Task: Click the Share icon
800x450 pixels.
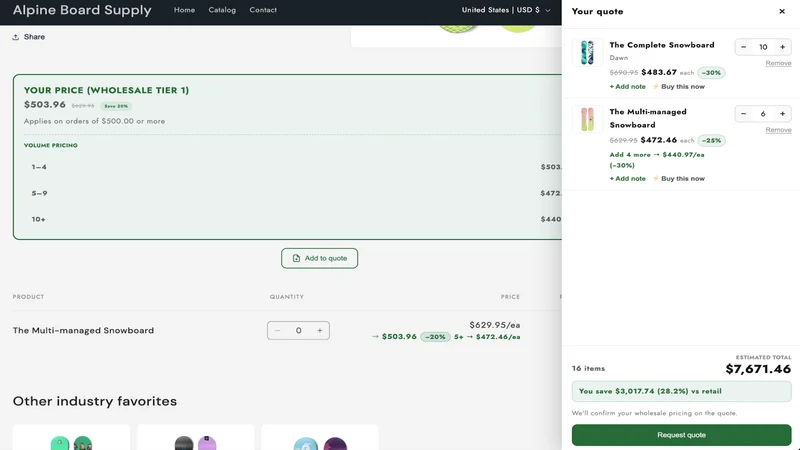Action: [x=16, y=37]
